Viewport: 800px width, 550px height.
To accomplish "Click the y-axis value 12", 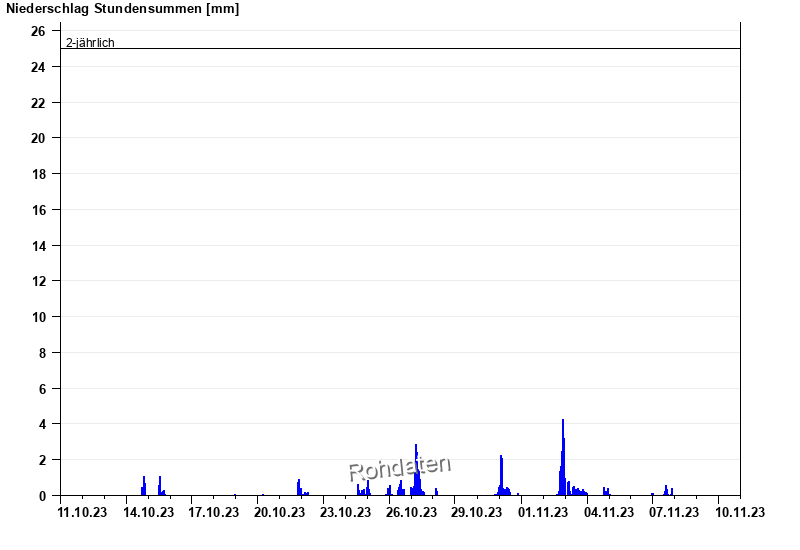I will 38,281.
